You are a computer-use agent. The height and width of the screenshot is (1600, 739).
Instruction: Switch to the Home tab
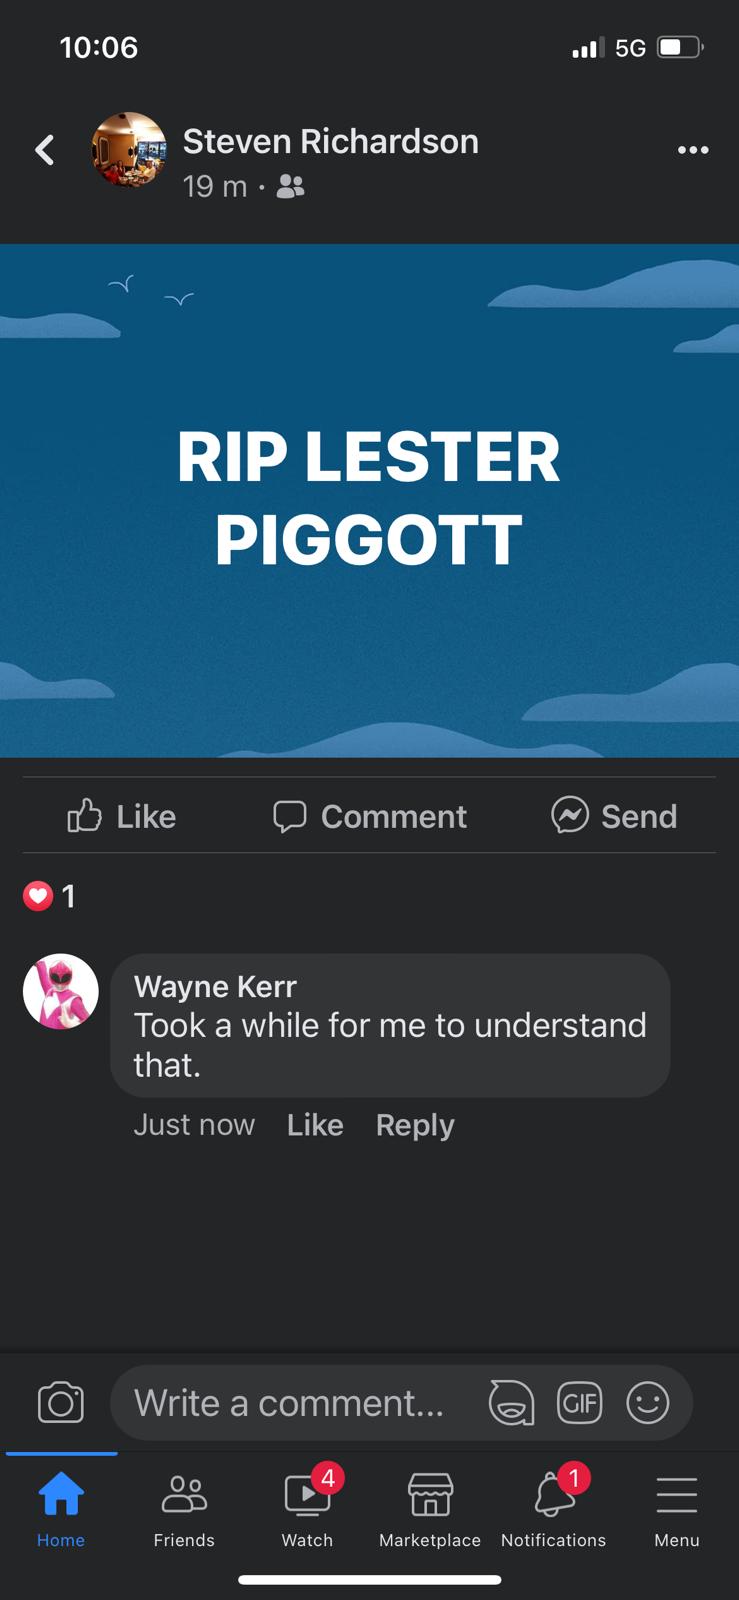tap(61, 1510)
